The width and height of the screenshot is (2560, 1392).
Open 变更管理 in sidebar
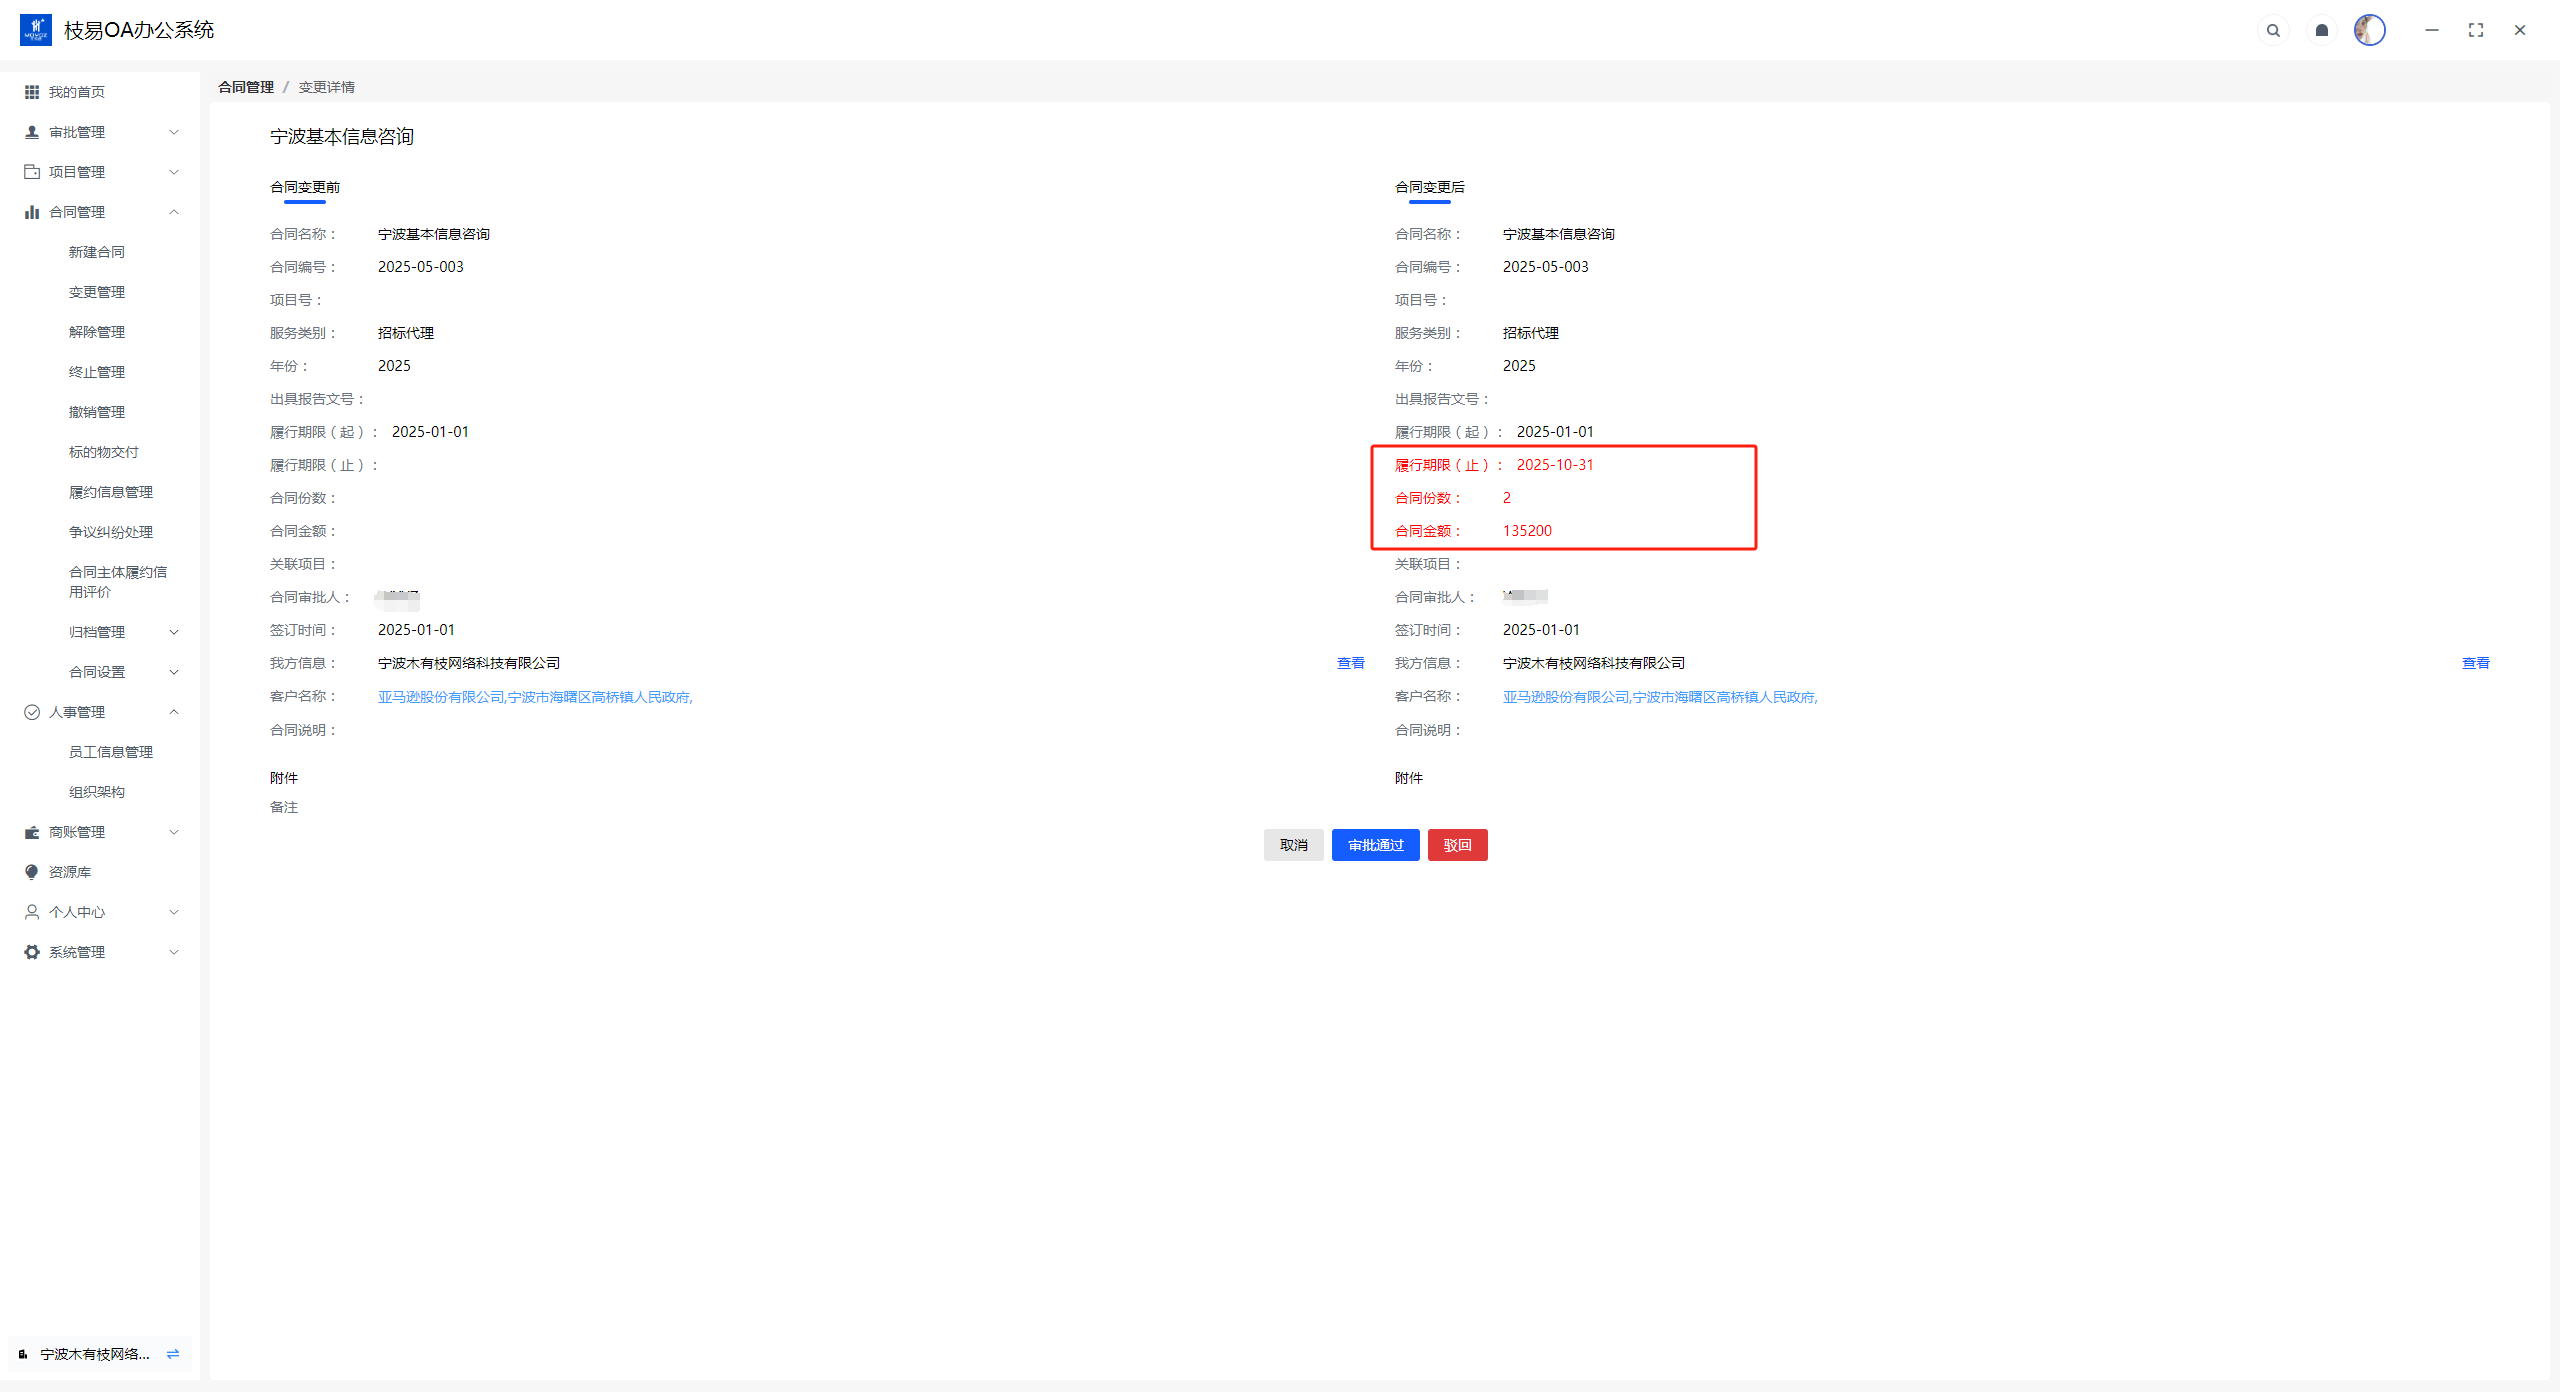[97, 292]
